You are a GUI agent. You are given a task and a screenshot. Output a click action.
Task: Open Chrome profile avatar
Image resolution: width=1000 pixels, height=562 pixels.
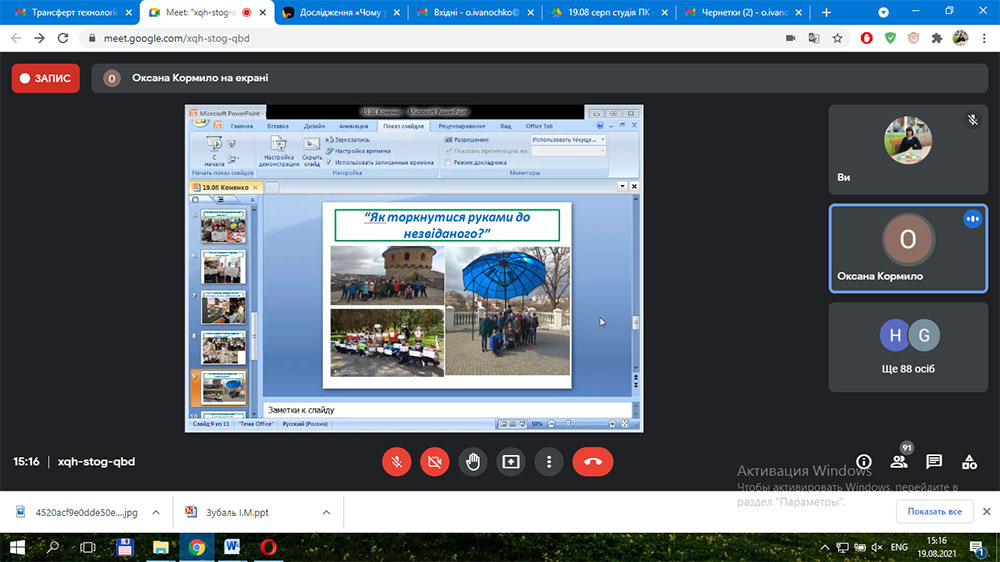click(960, 38)
